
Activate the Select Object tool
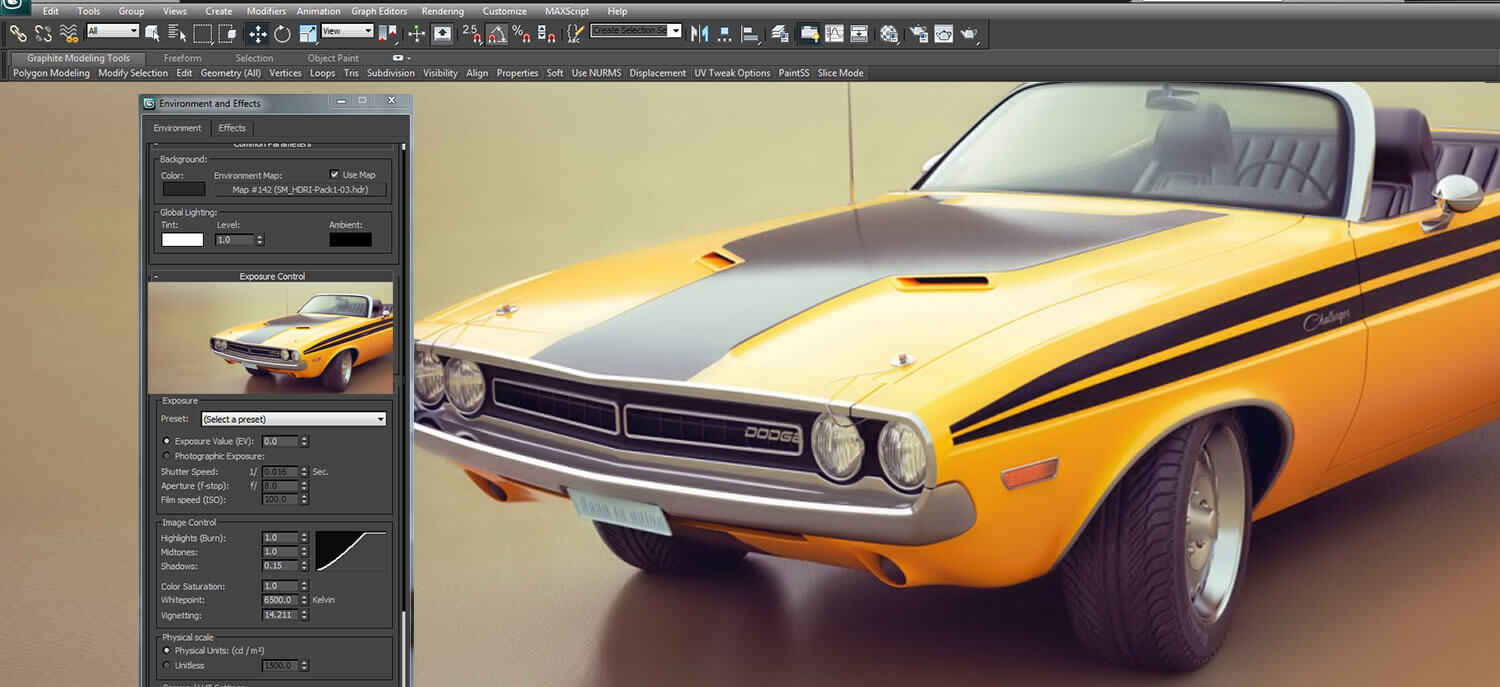tap(152, 33)
